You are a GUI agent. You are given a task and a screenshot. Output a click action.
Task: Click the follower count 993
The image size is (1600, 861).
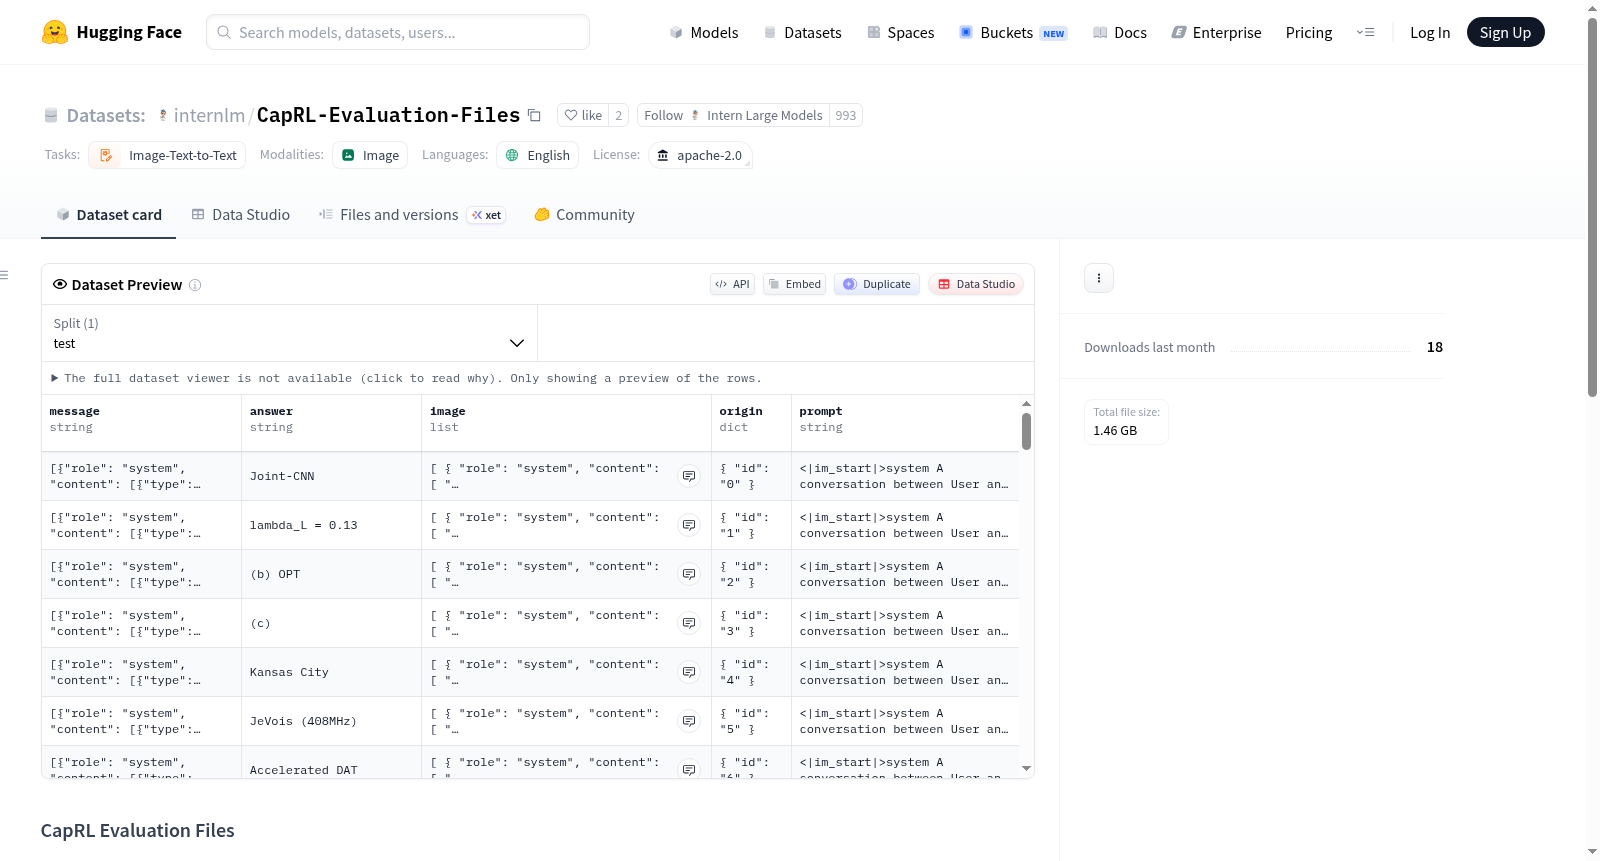(x=846, y=115)
